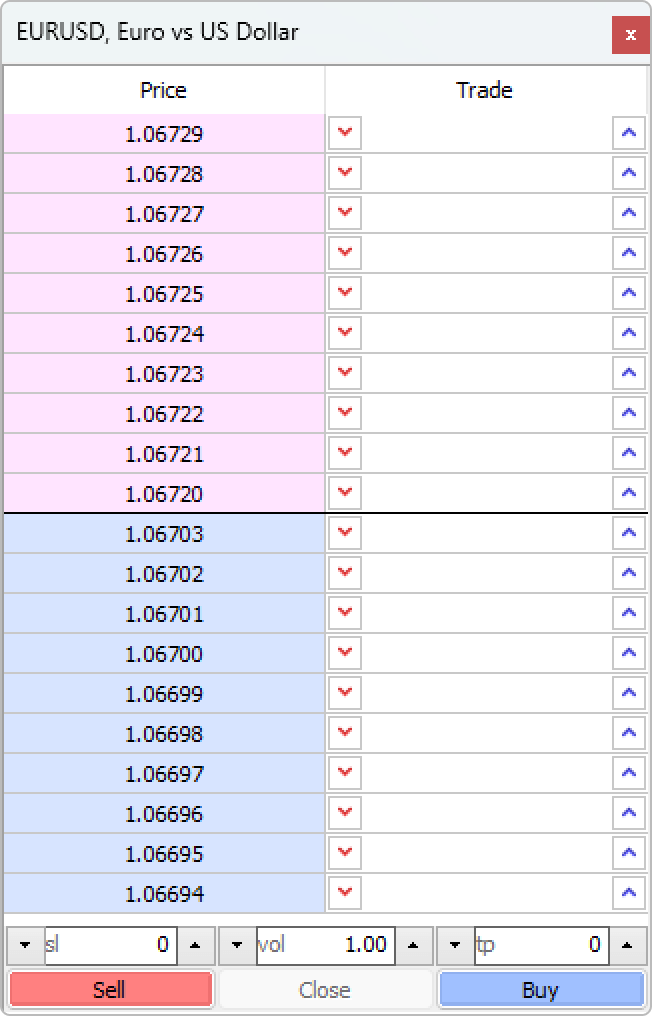Click red sell arrow at price 1.06729
Screen dimensions: 652x1016
(x=345, y=133)
